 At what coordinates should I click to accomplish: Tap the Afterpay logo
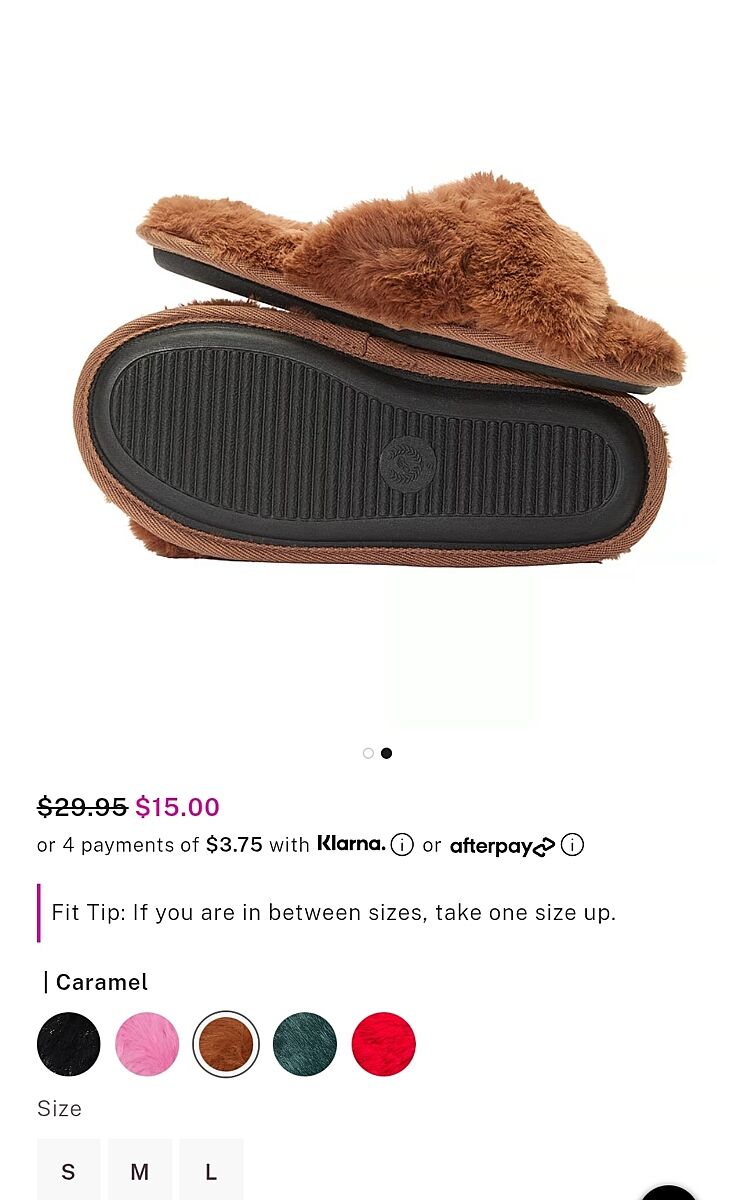coord(502,846)
